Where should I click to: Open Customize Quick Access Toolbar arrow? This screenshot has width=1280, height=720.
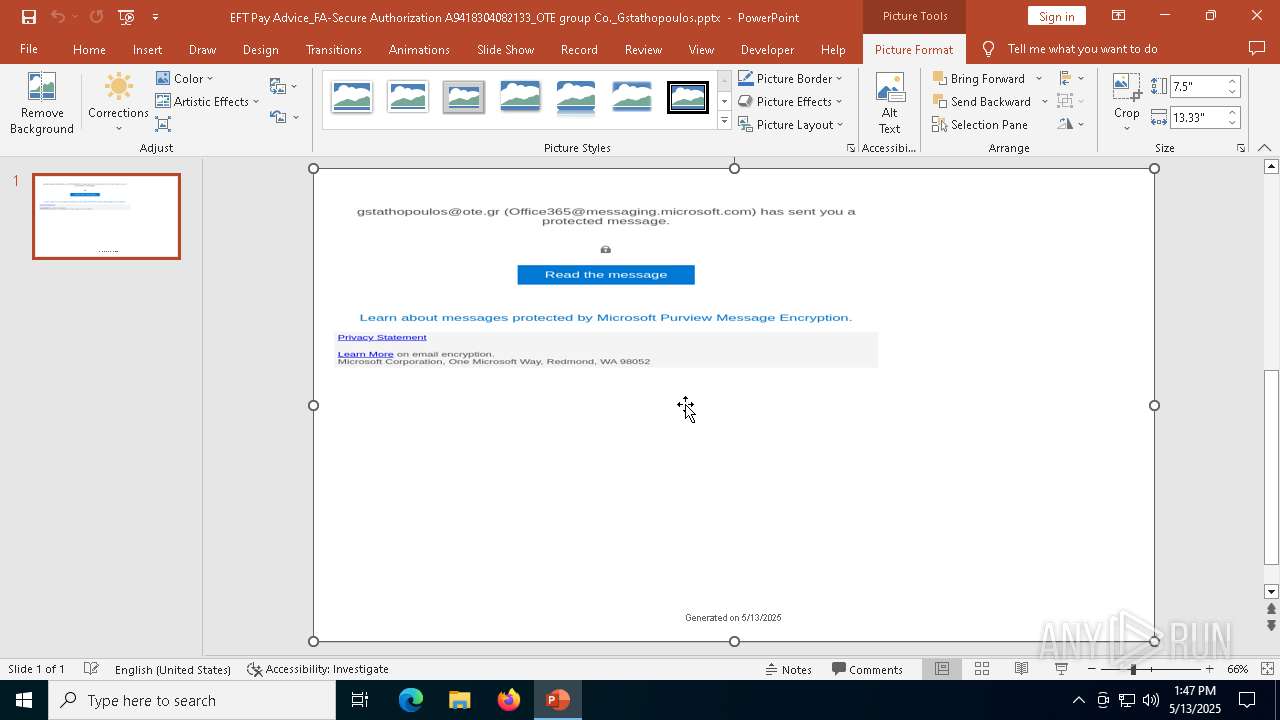(155, 17)
